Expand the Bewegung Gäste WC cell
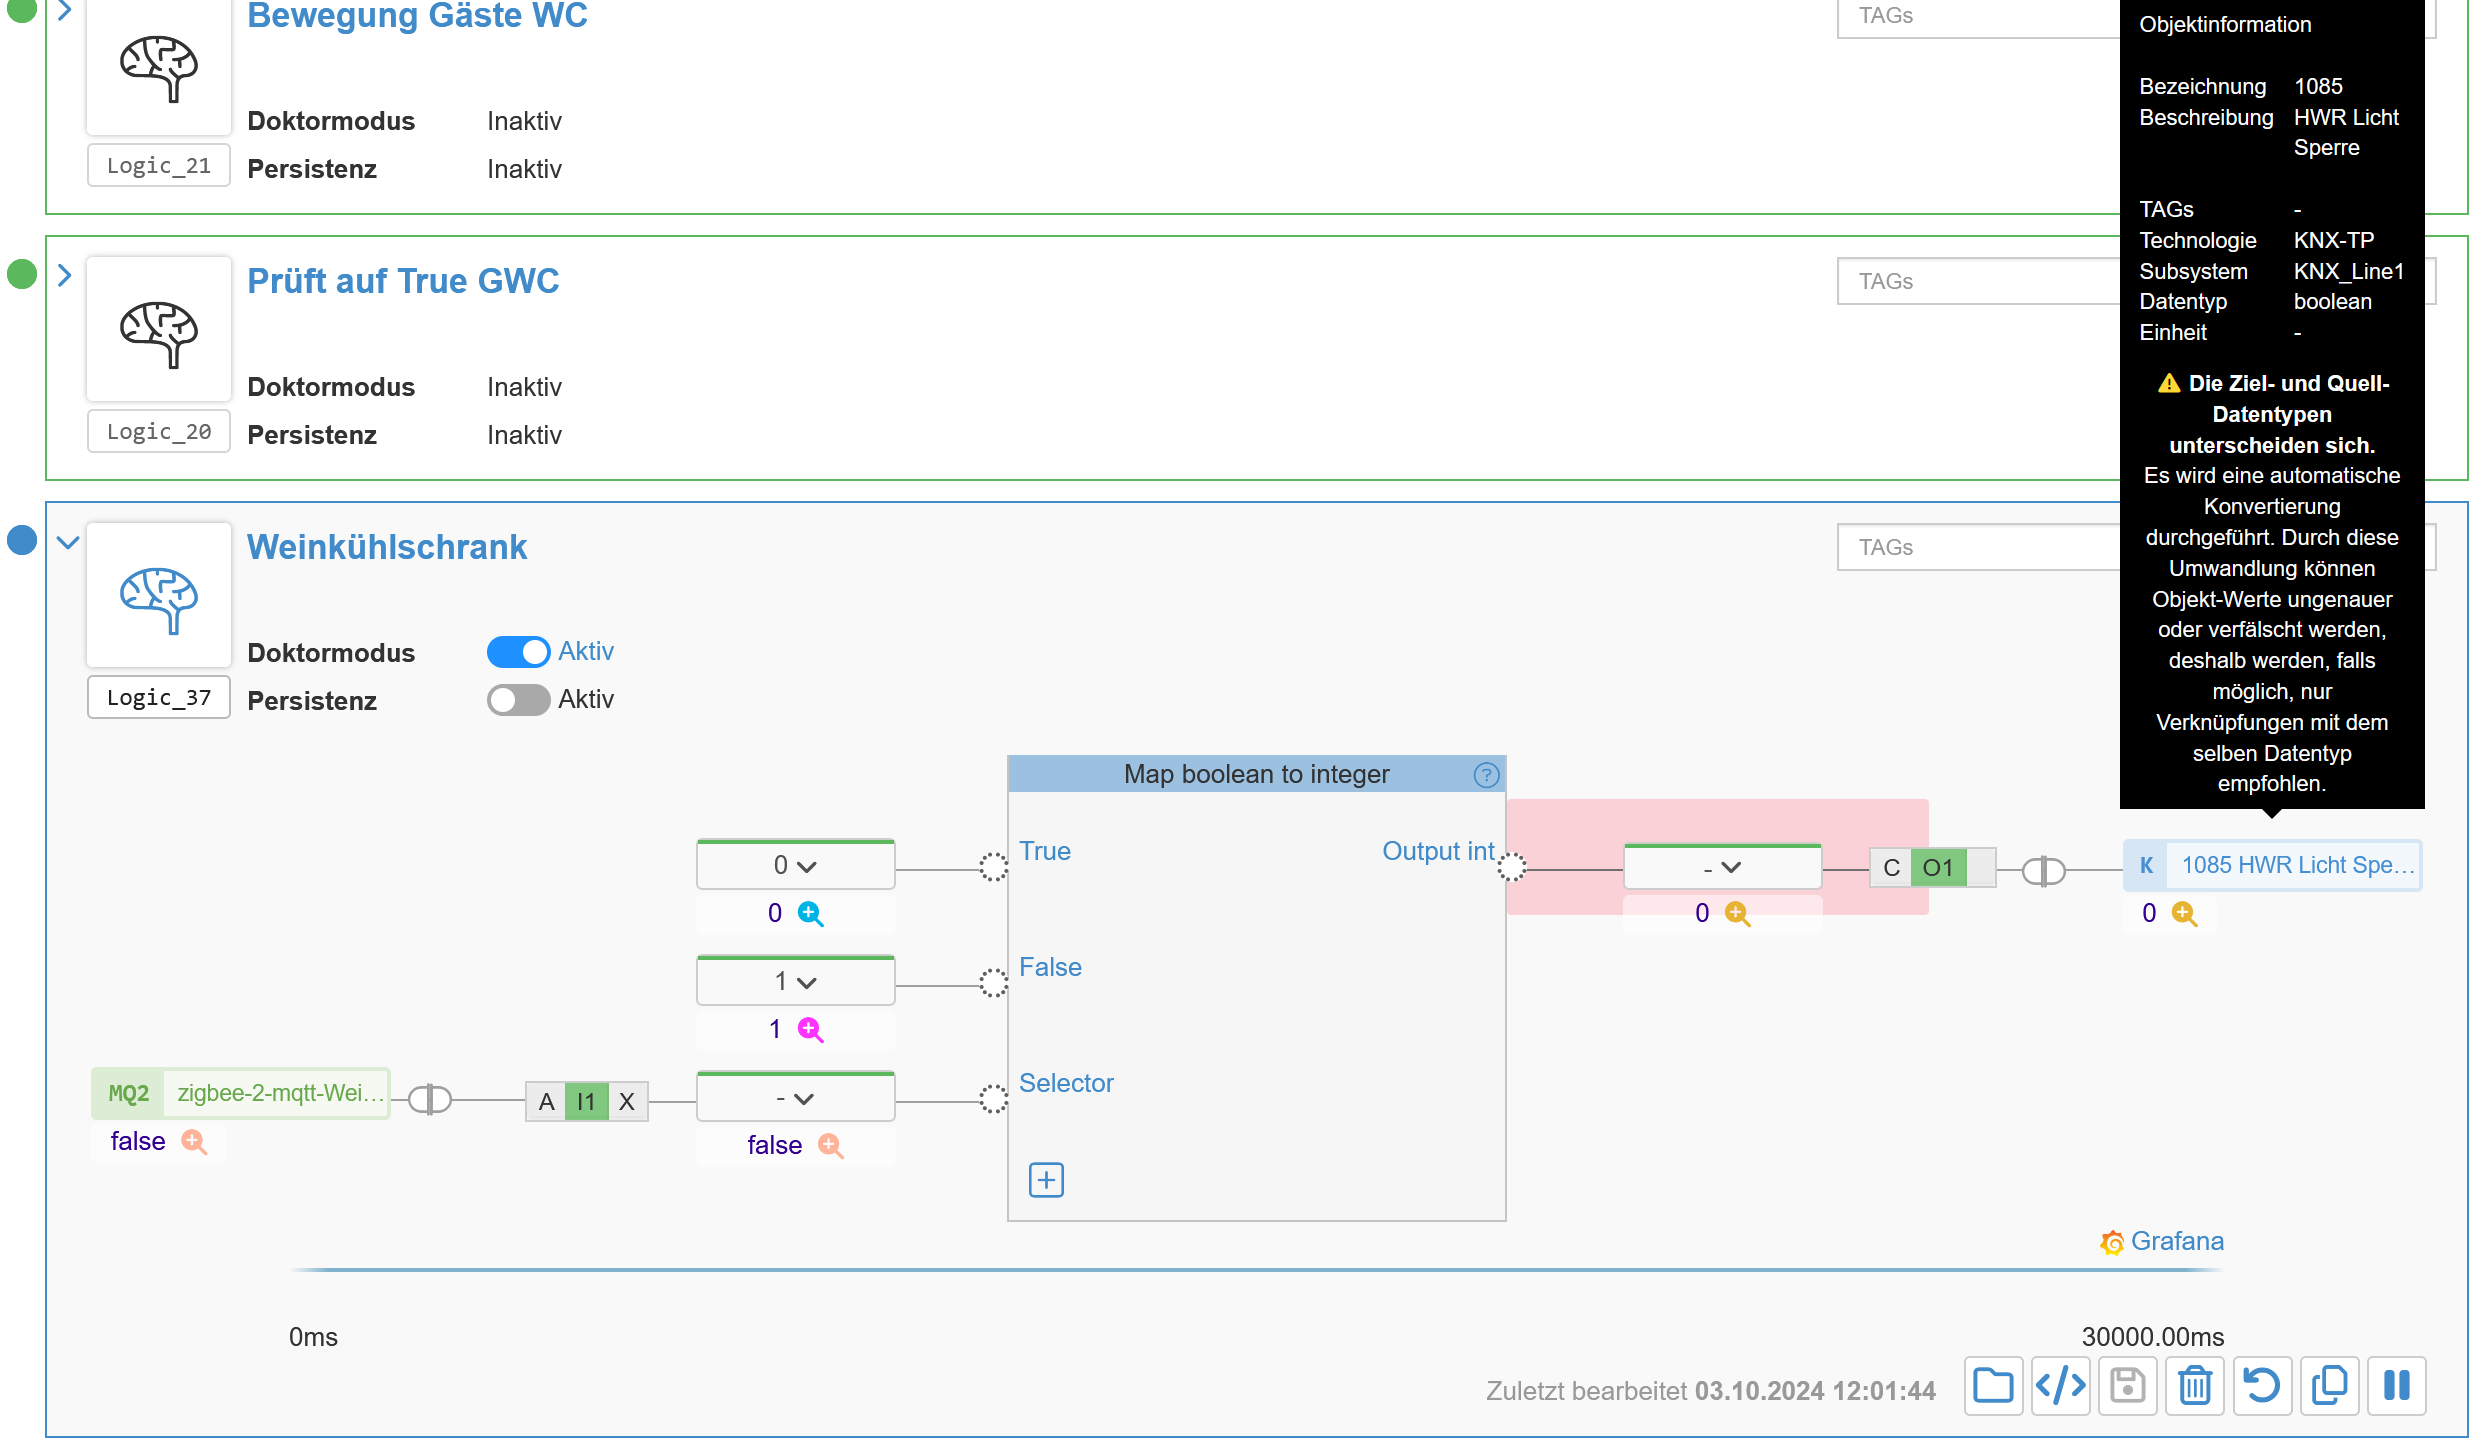 pos(65,10)
